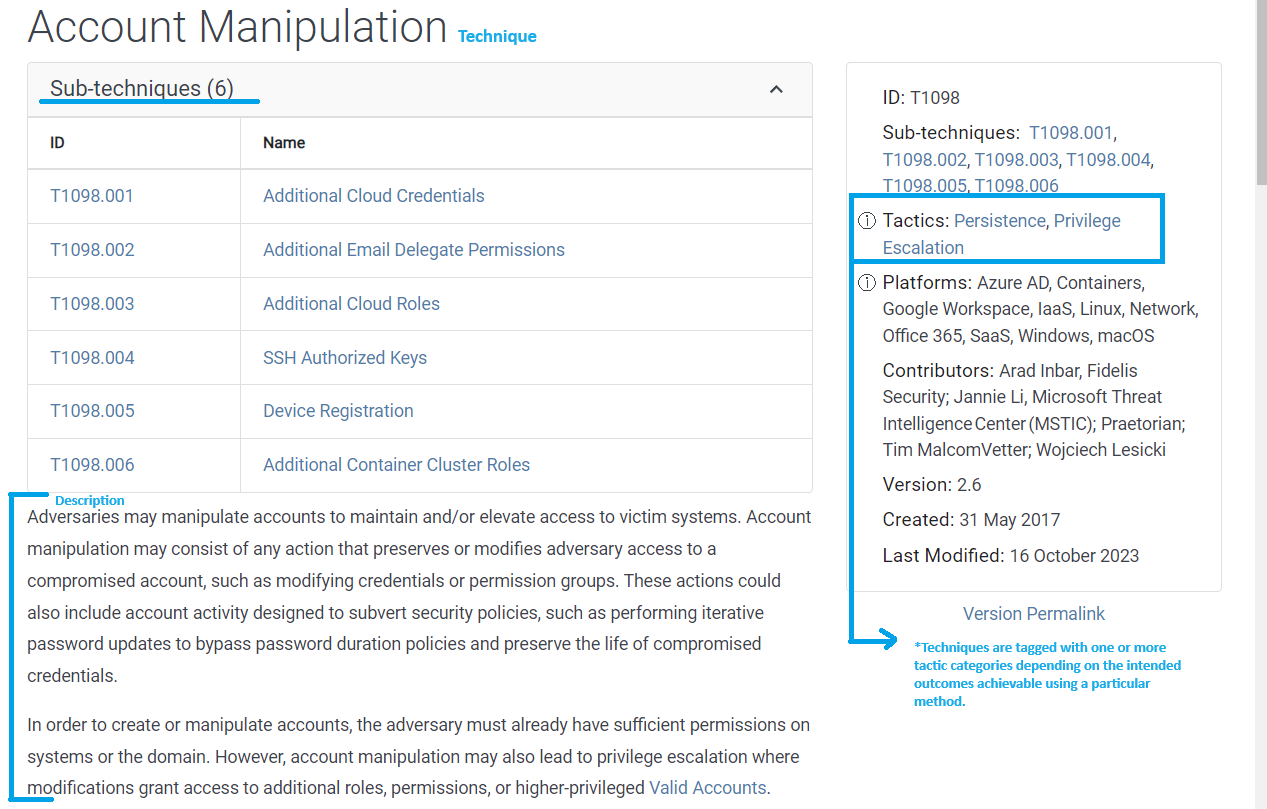Open sidebar sub-technique link T1098.005
Screen dimensions: 1267x809
tap(924, 186)
